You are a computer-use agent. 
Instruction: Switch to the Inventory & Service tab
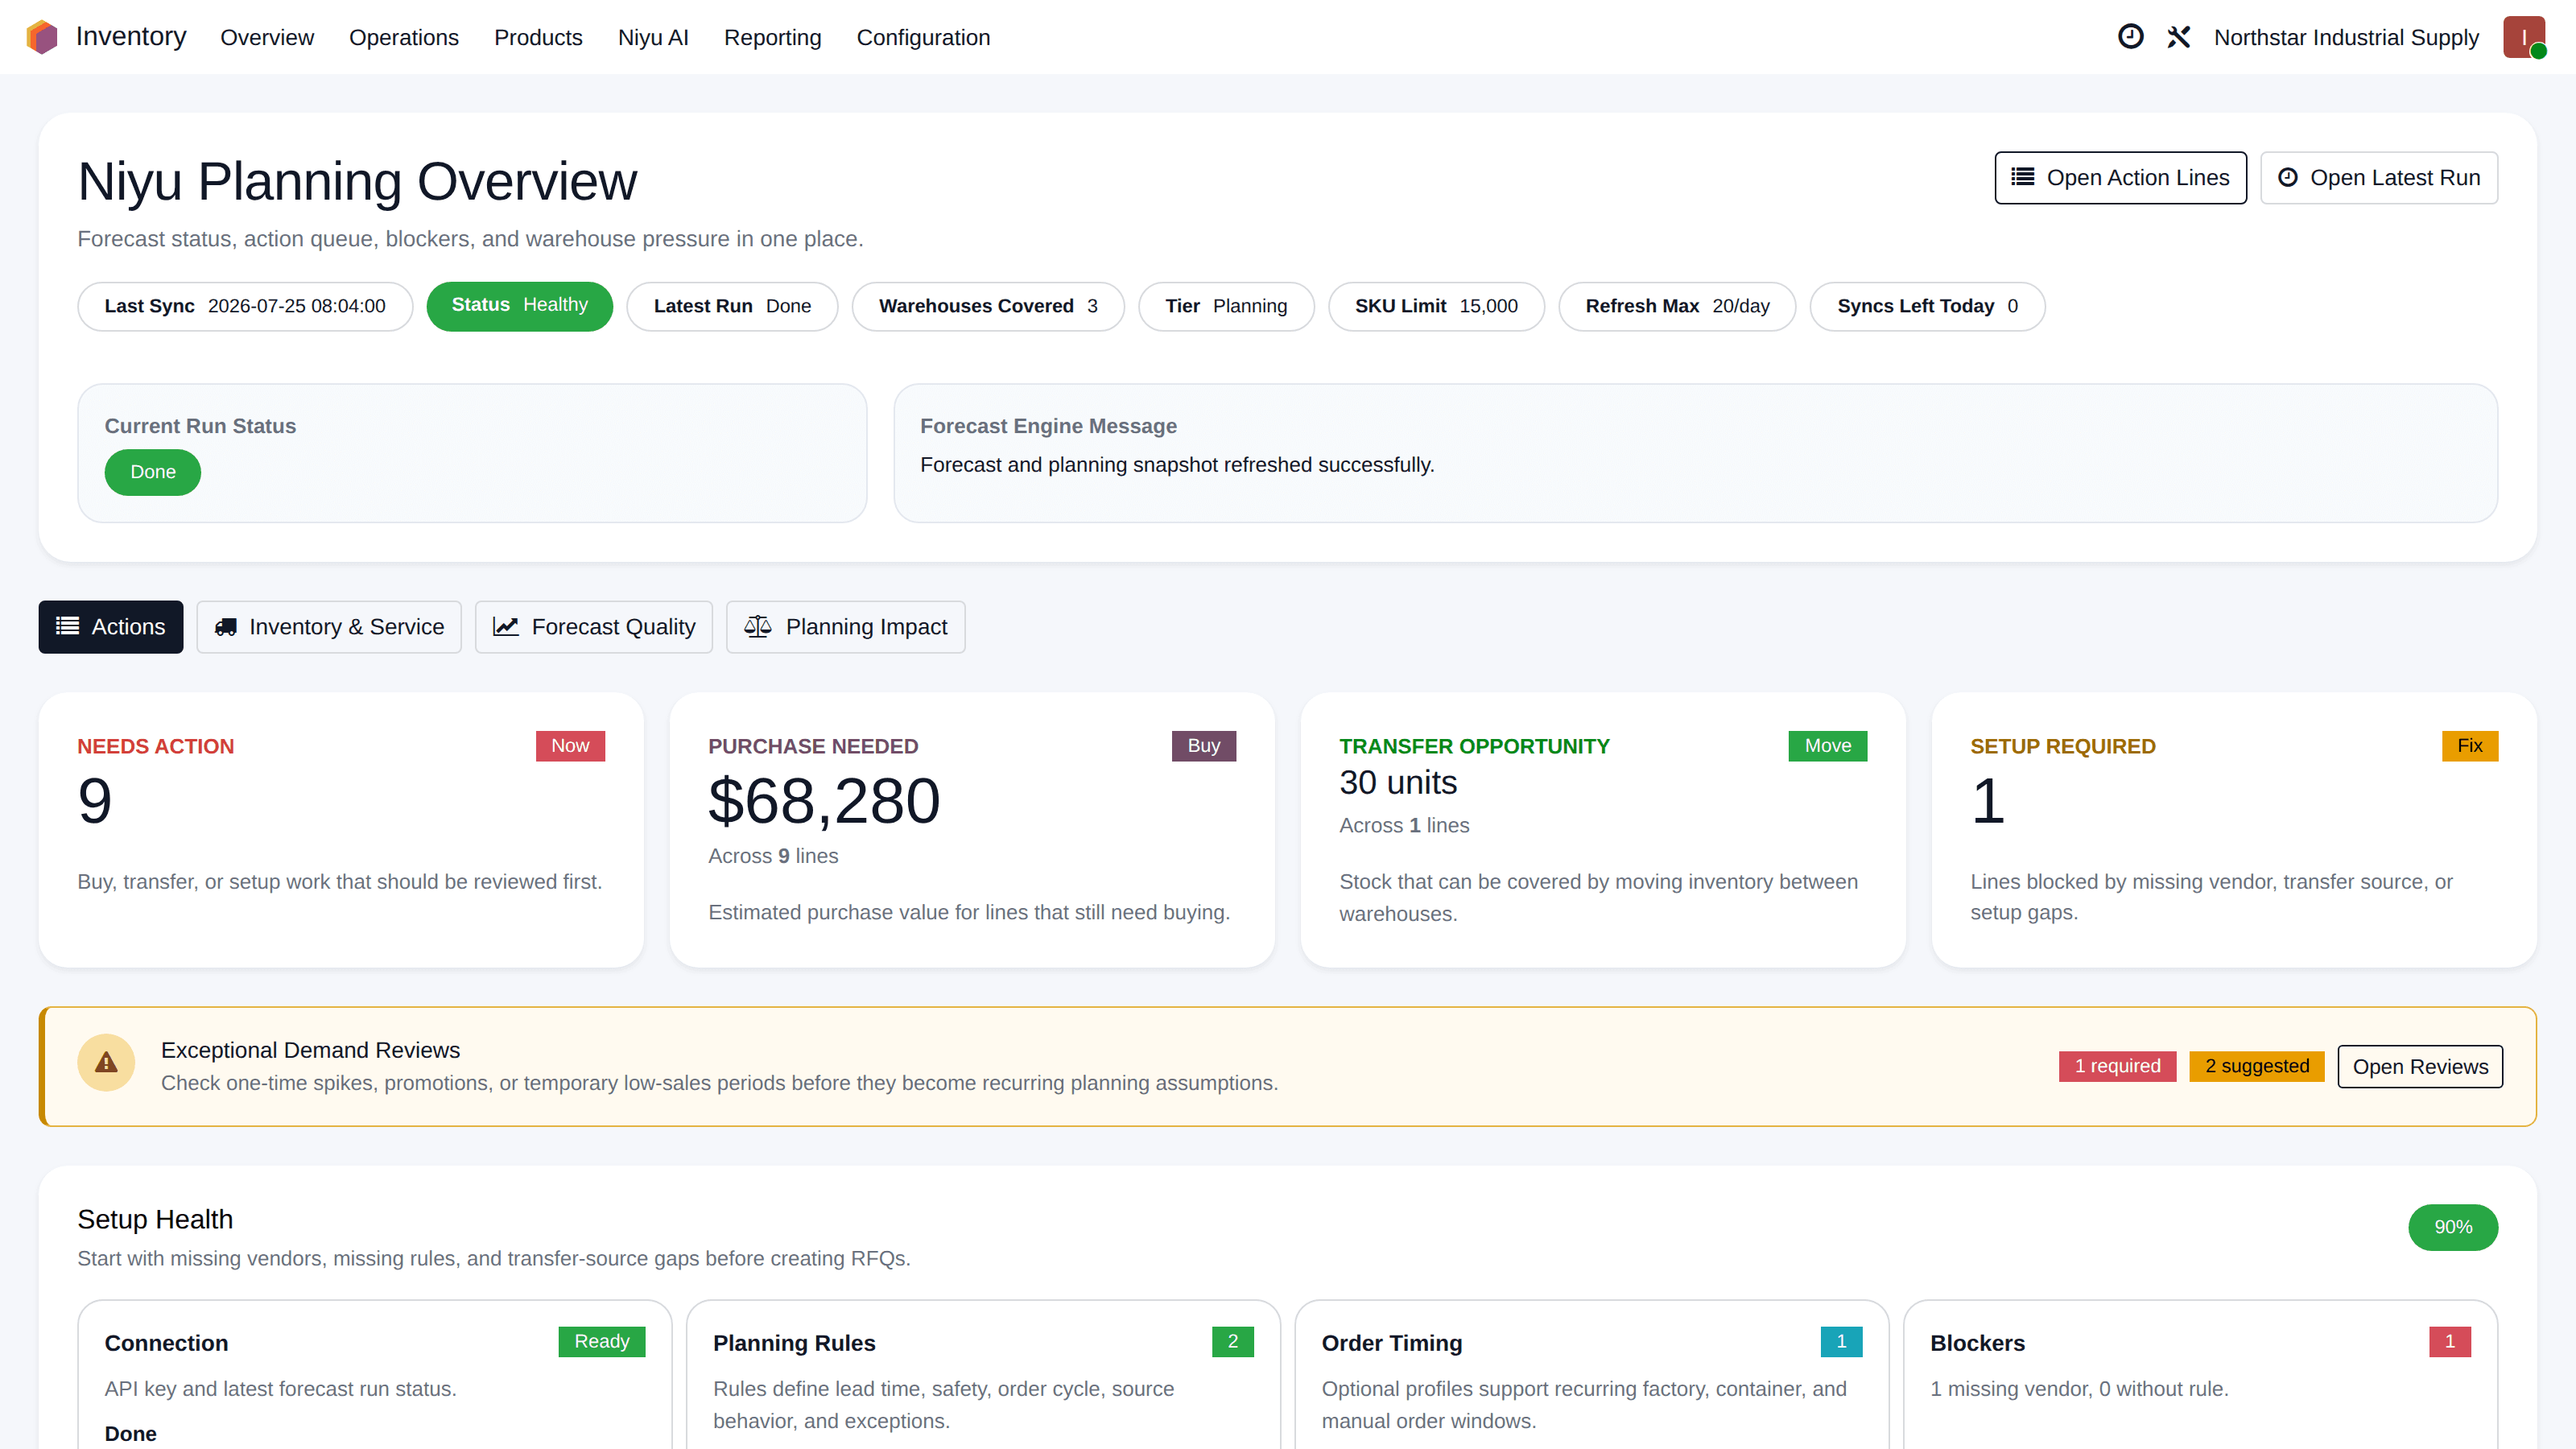tap(329, 627)
